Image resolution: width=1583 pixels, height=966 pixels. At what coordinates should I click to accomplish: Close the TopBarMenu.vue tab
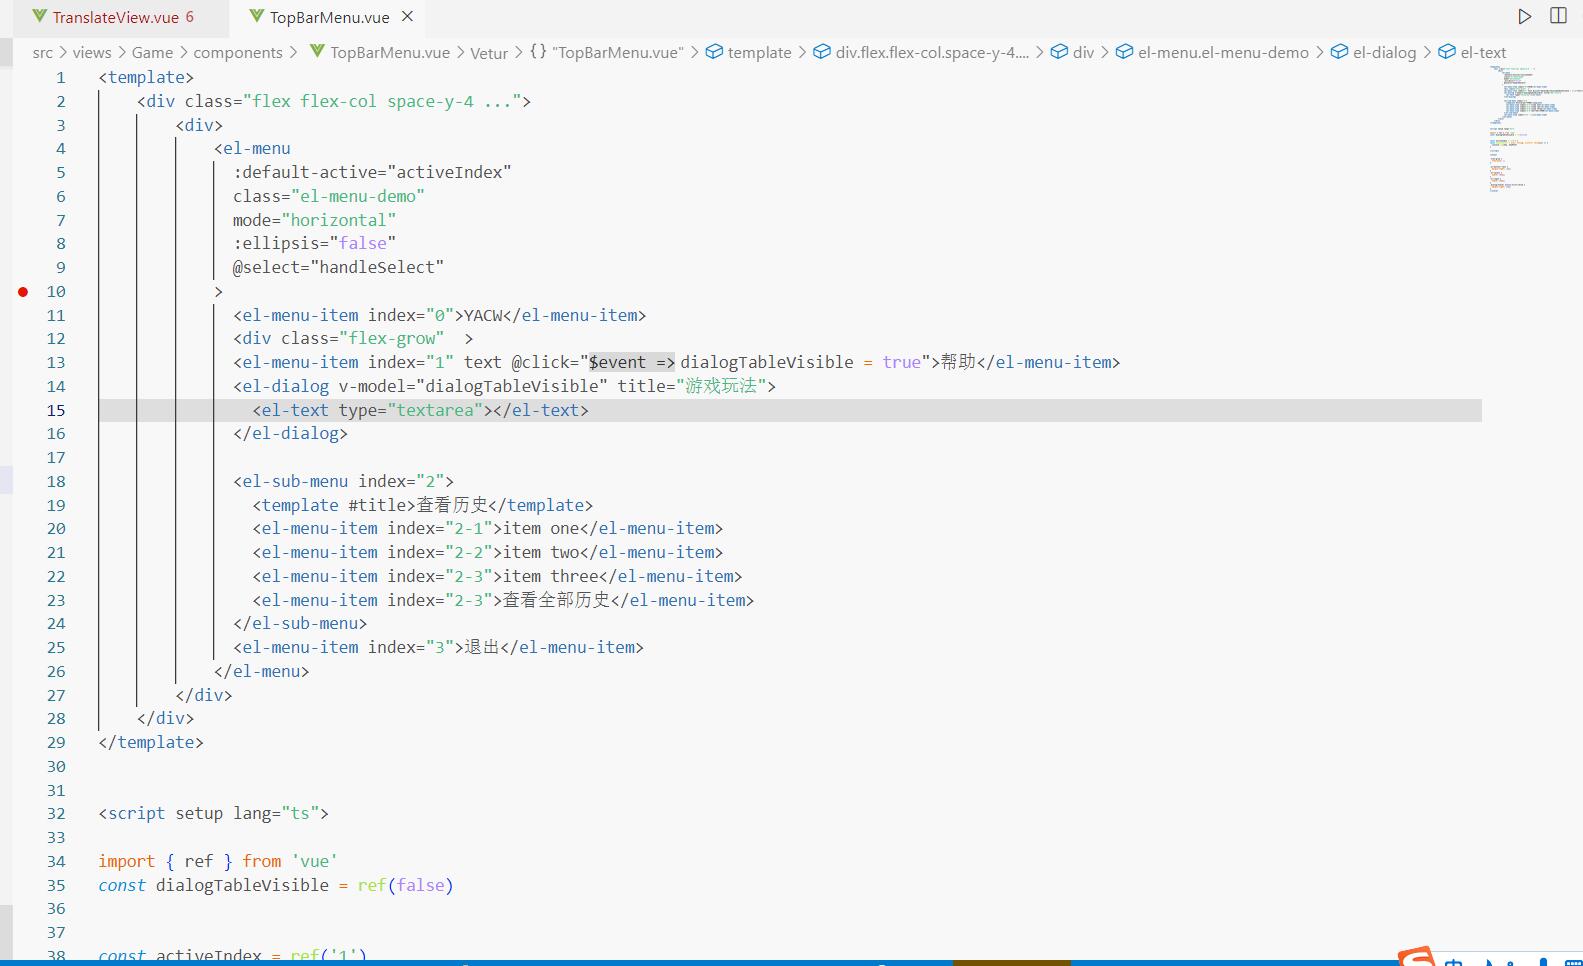click(407, 16)
